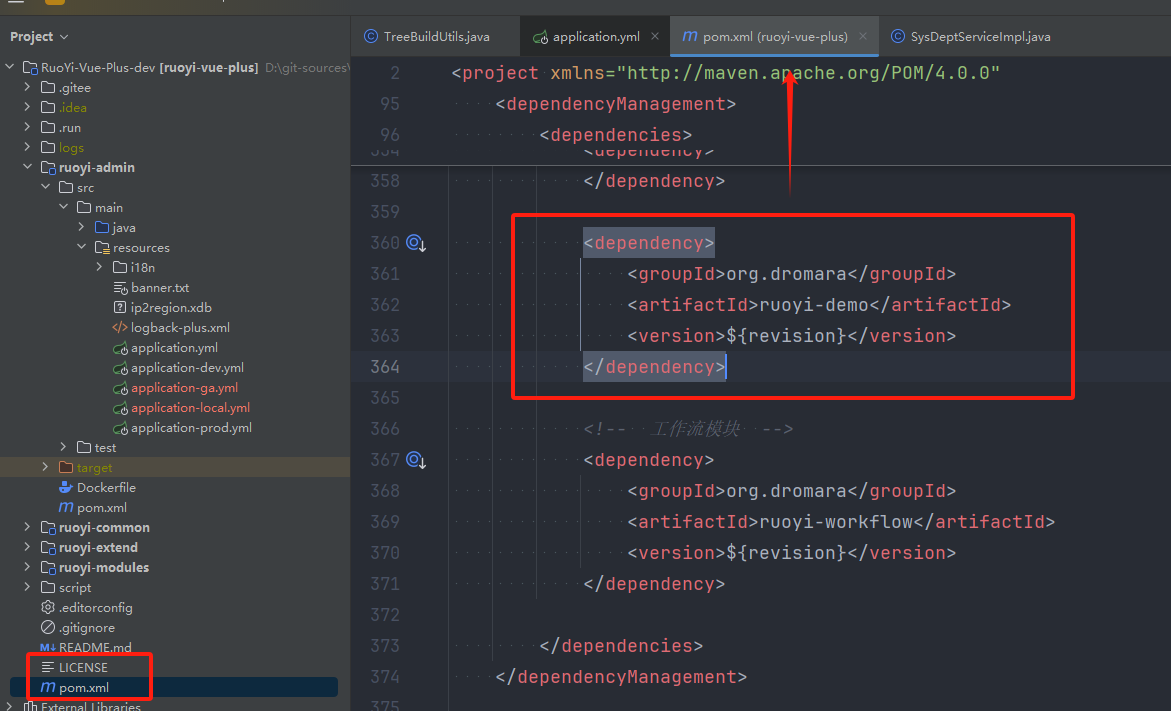Click closing dependencies tag on line 373
This screenshot has height=711, width=1171.
pyautogui.click(x=621, y=646)
